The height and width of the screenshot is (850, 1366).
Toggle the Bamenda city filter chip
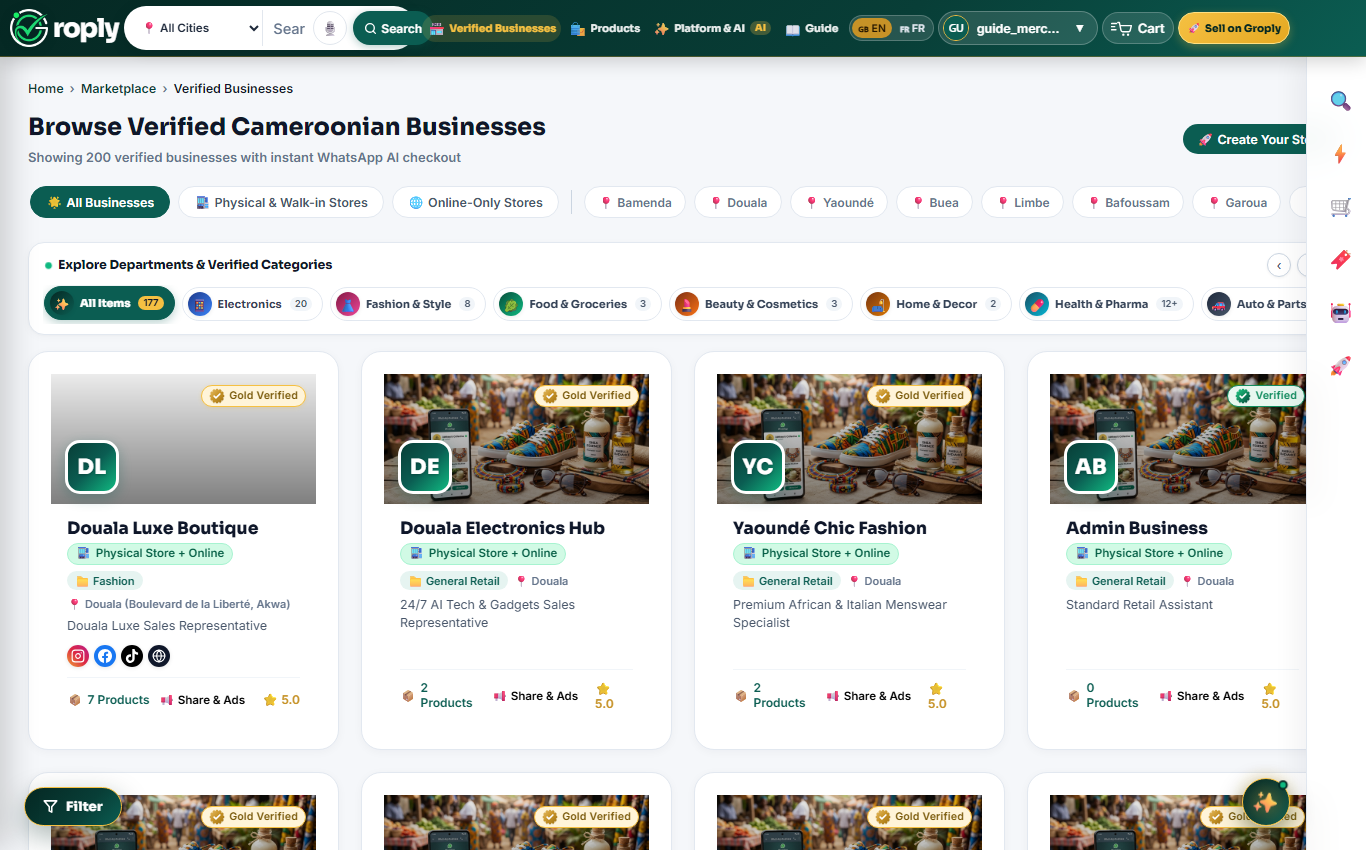pyautogui.click(x=635, y=202)
